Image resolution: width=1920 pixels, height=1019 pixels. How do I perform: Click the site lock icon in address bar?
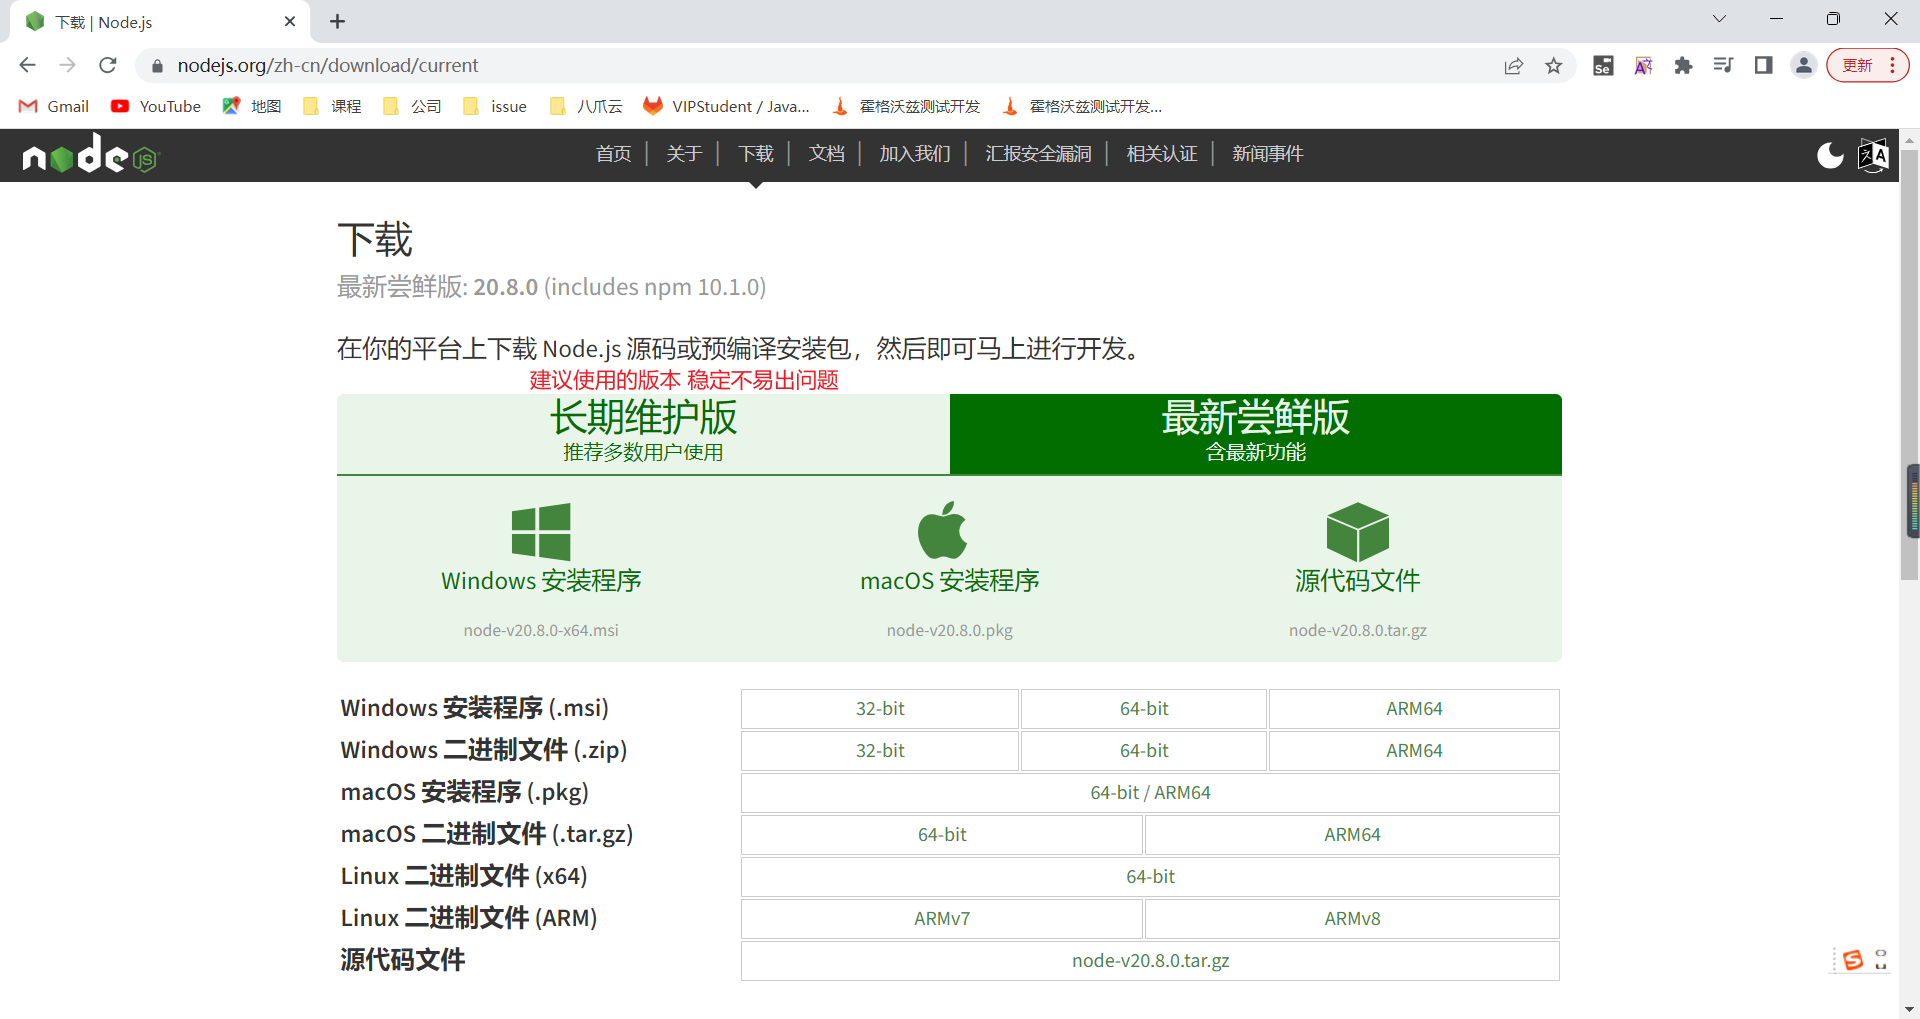157,66
